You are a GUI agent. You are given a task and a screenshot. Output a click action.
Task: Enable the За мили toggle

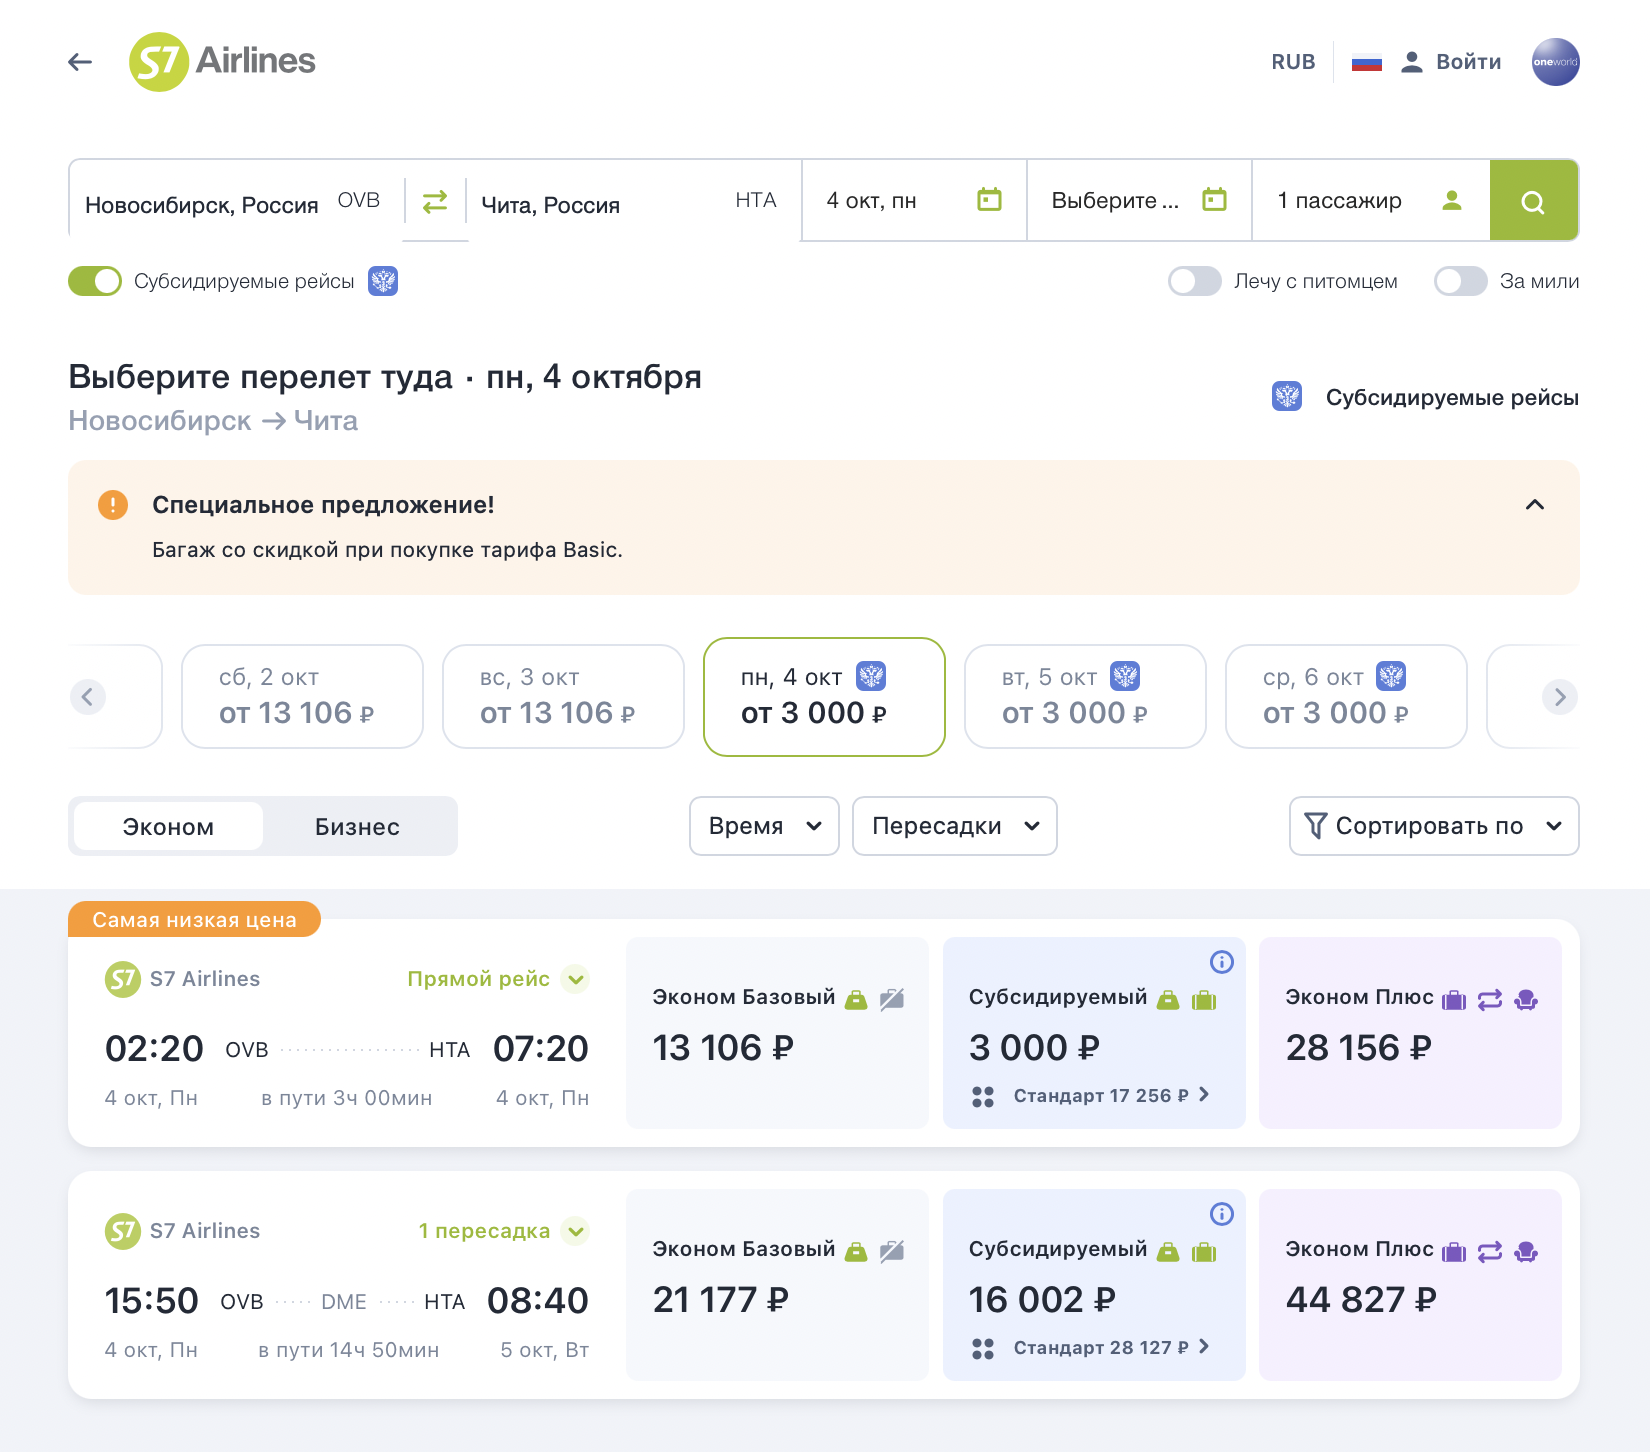click(1461, 281)
